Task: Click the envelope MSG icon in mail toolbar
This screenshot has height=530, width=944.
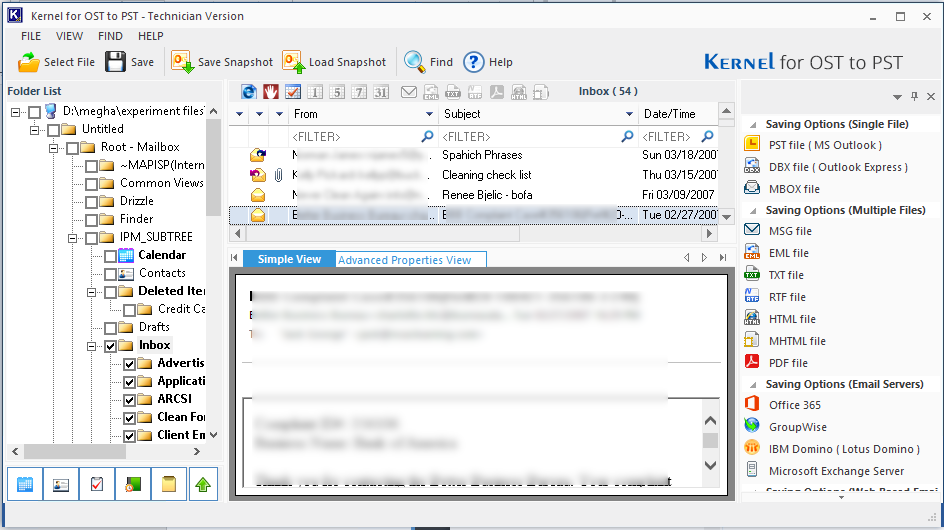Action: pos(409,92)
